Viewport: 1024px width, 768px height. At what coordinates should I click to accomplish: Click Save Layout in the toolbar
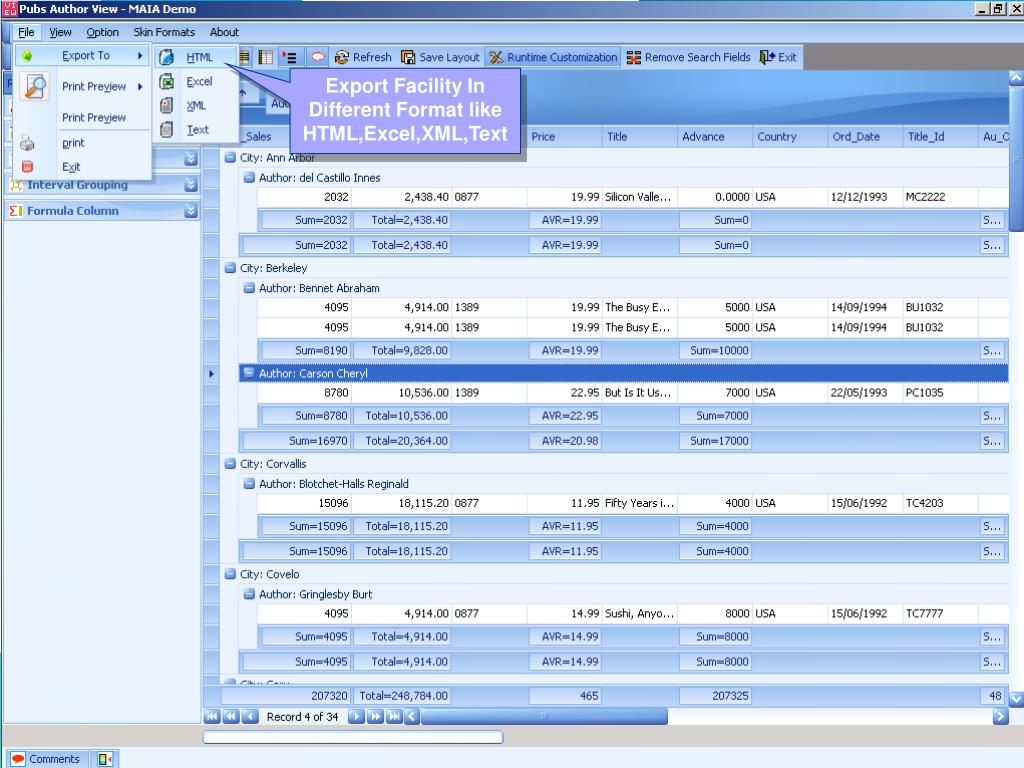441,57
